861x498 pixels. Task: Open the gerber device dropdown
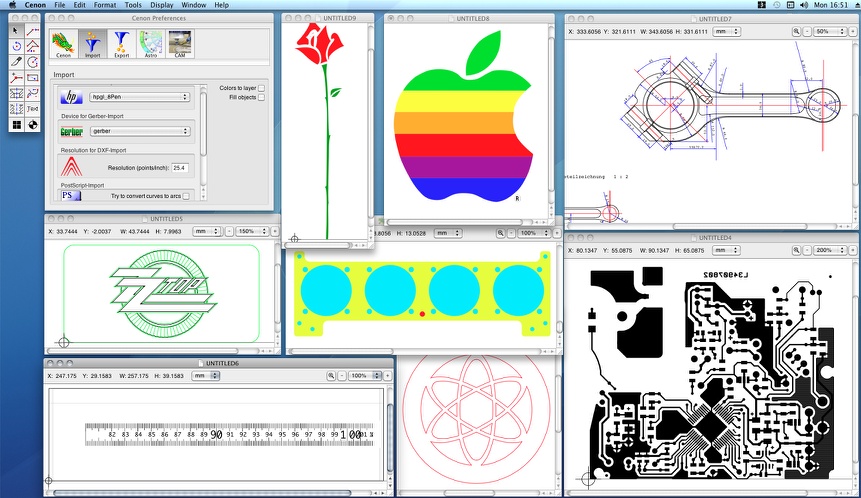coord(139,131)
